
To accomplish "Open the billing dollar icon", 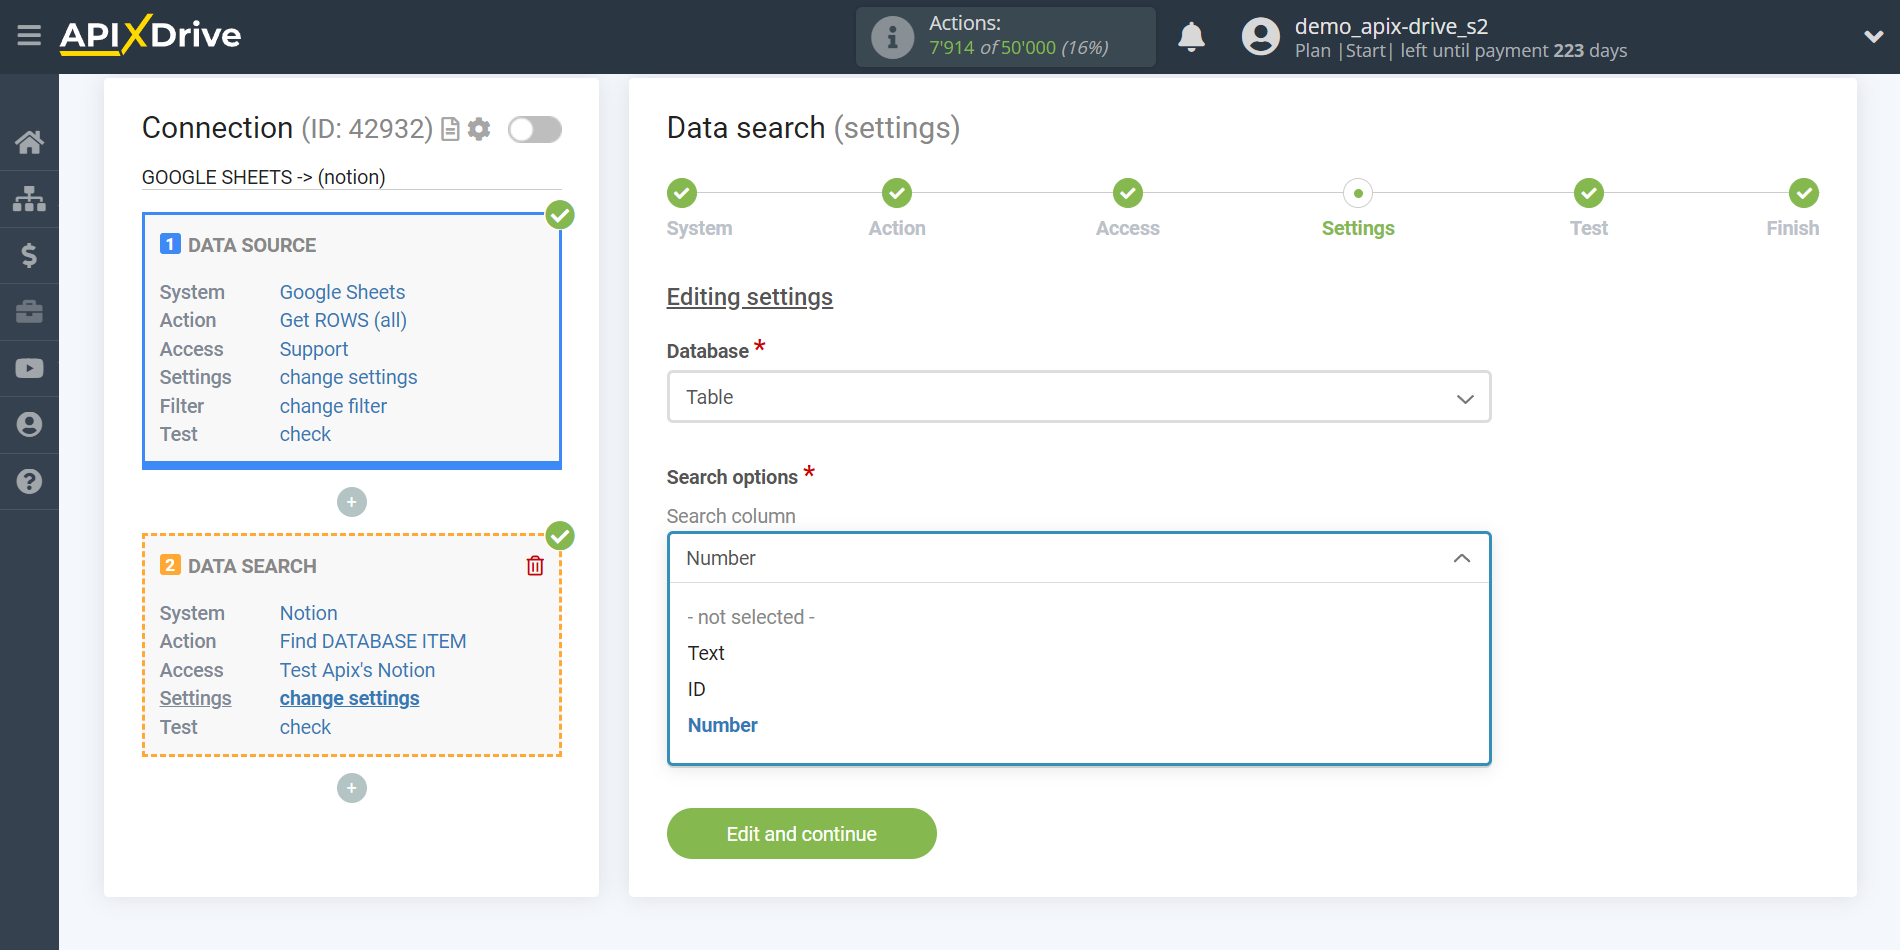I will pos(29,255).
